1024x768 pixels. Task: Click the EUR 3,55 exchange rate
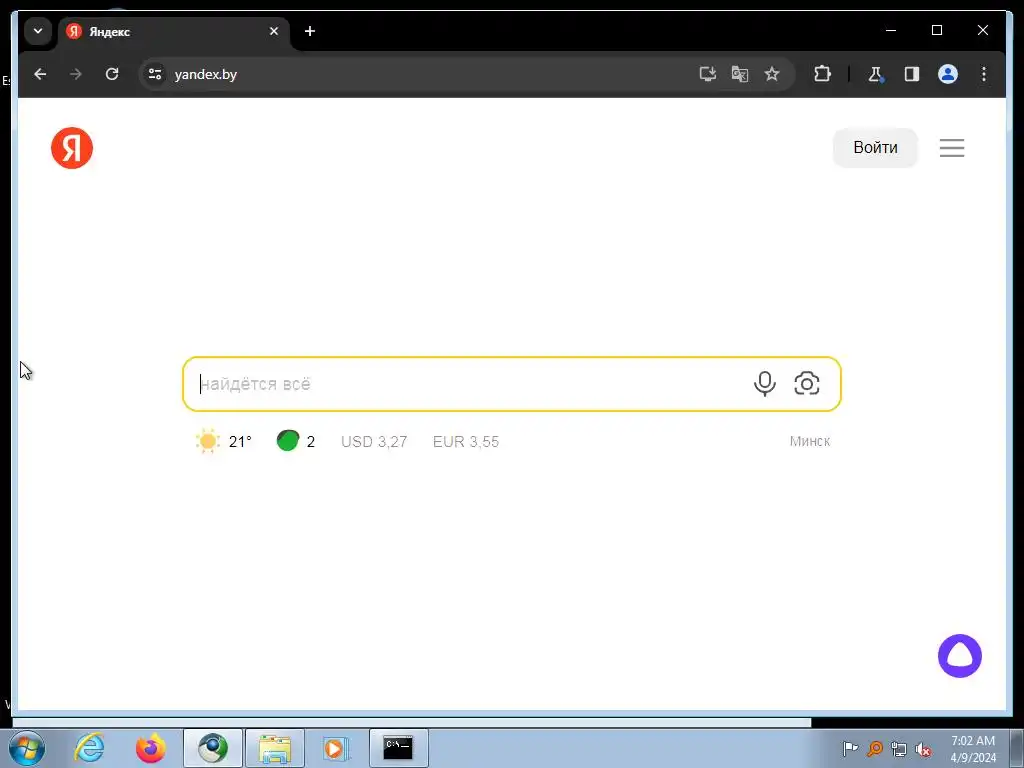pos(466,441)
